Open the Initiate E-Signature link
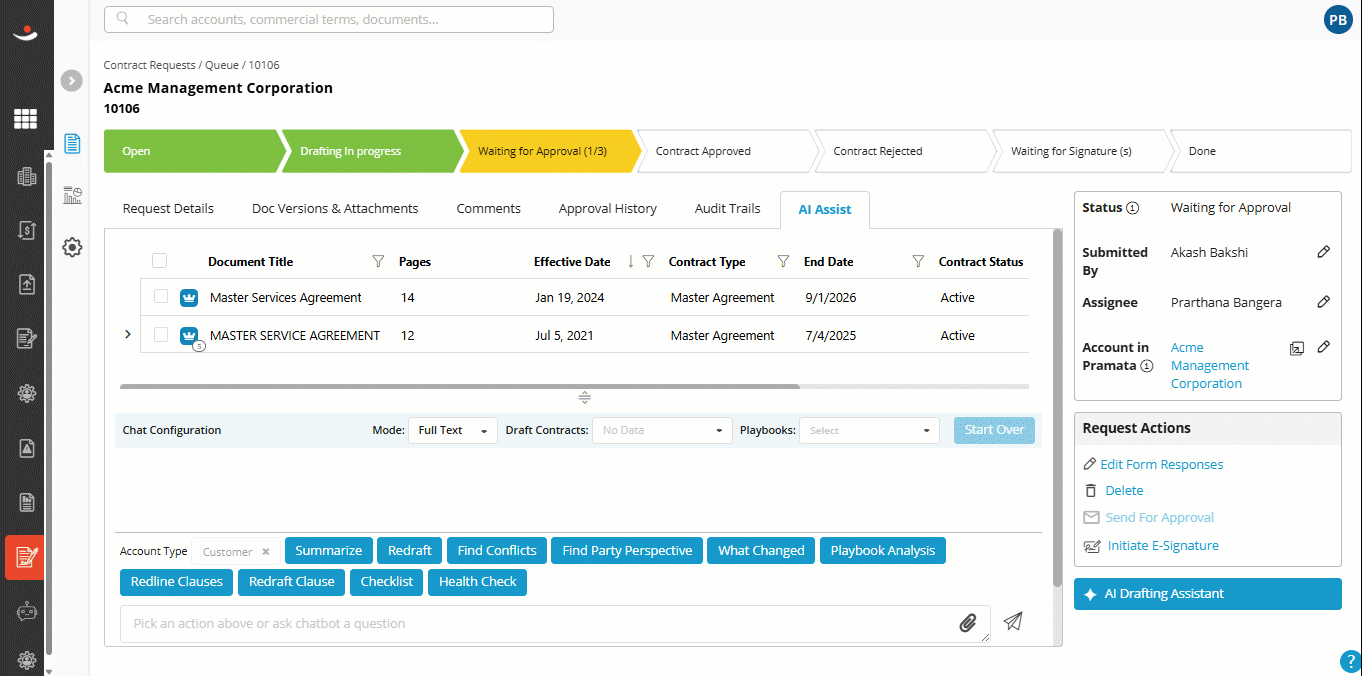 pyautogui.click(x=1163, y=546)
